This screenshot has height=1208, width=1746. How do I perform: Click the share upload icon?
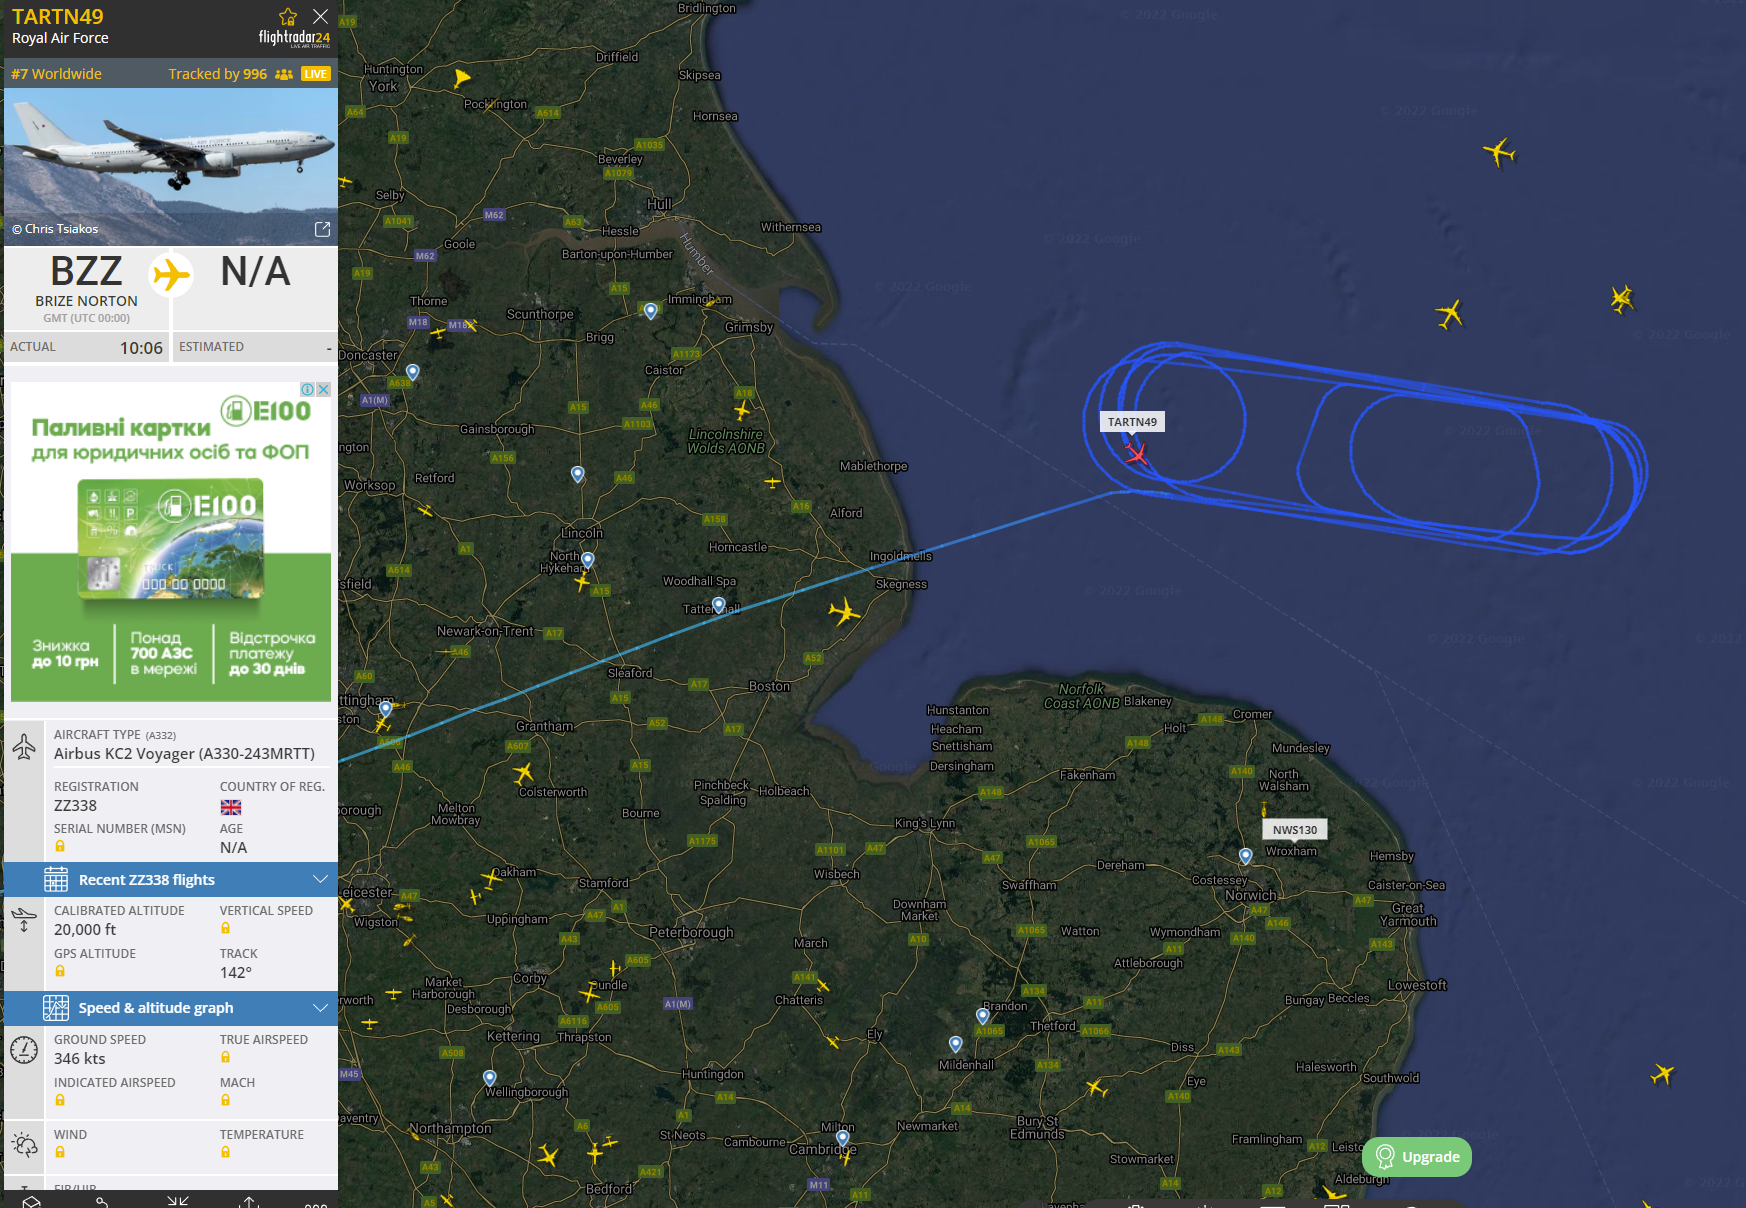pyautogui.click(x=249, y=1201)
